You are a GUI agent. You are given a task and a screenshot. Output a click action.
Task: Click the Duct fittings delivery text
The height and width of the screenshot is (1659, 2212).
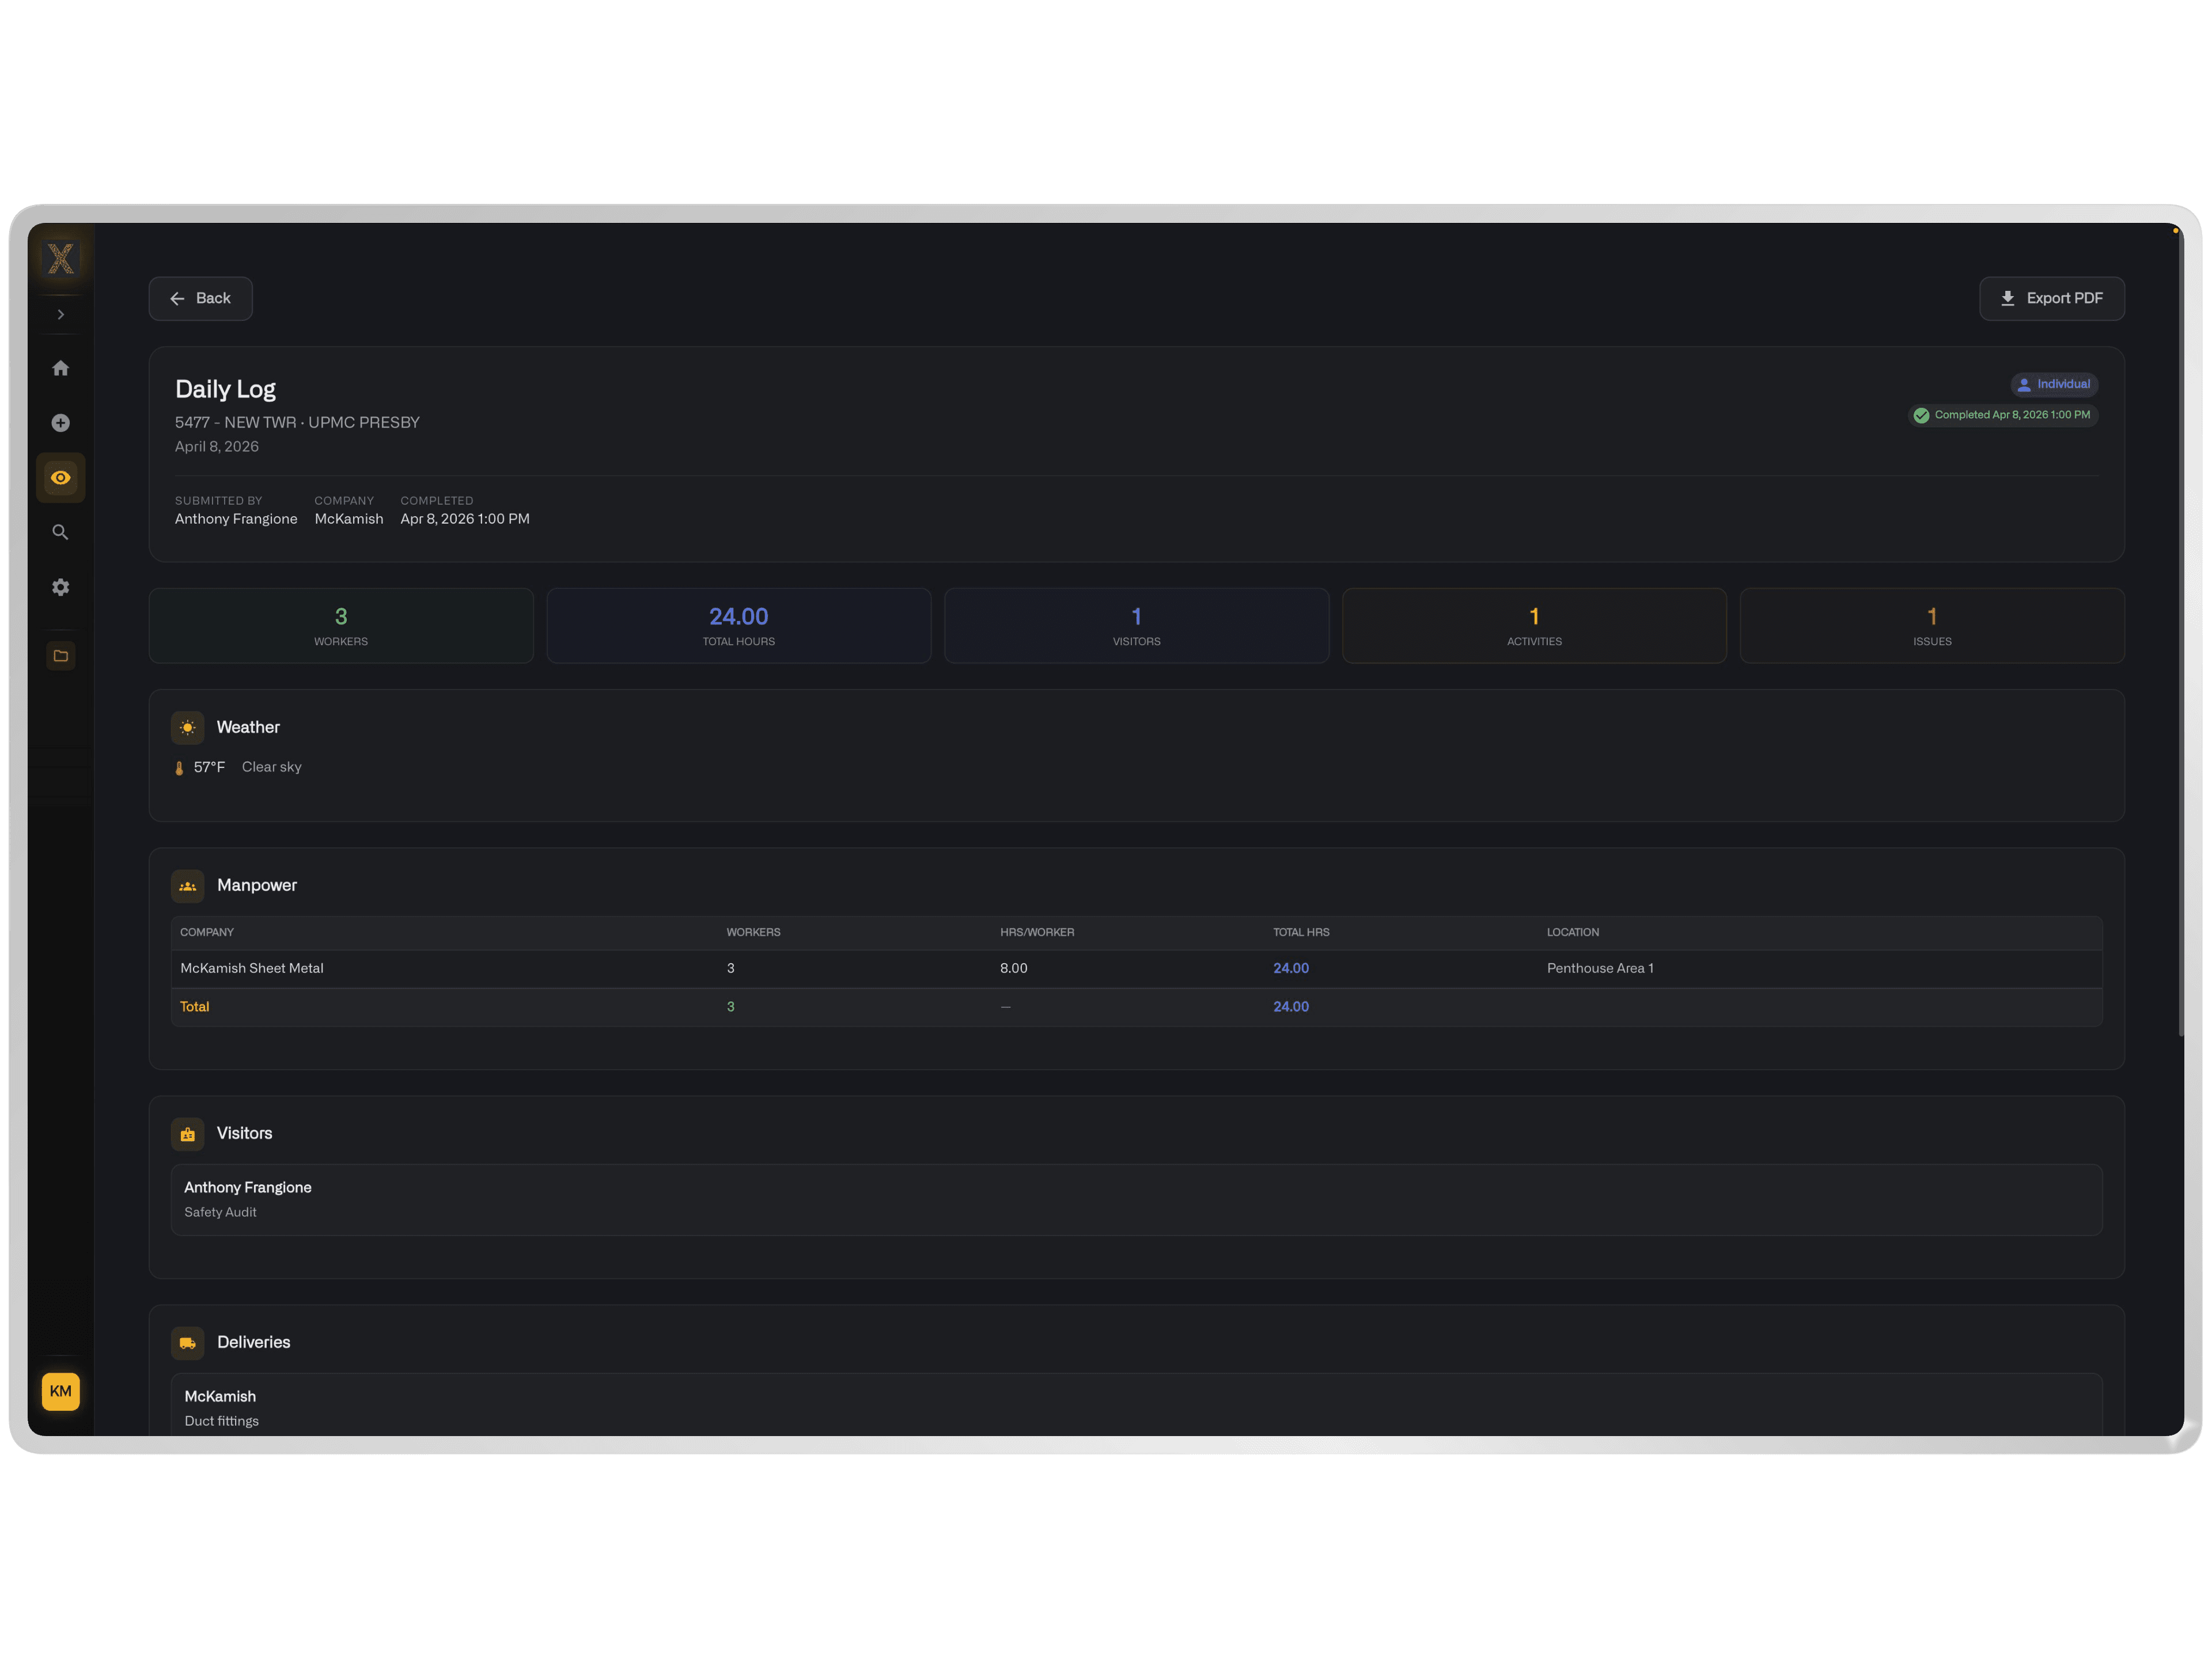click(x=221, y=1421)
